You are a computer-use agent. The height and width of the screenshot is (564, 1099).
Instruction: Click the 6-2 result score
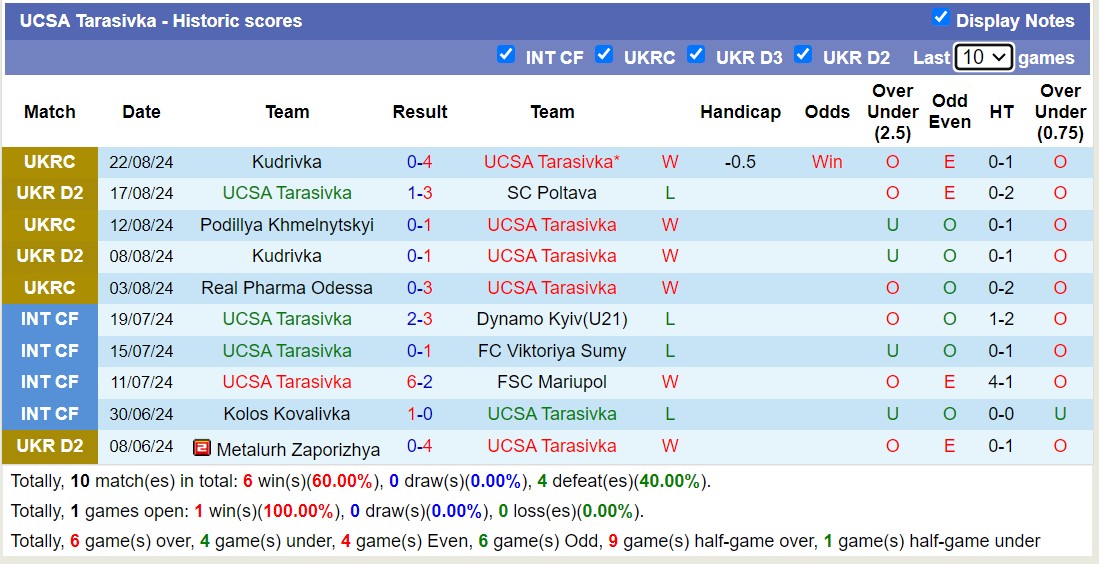[x=420, y=382]
